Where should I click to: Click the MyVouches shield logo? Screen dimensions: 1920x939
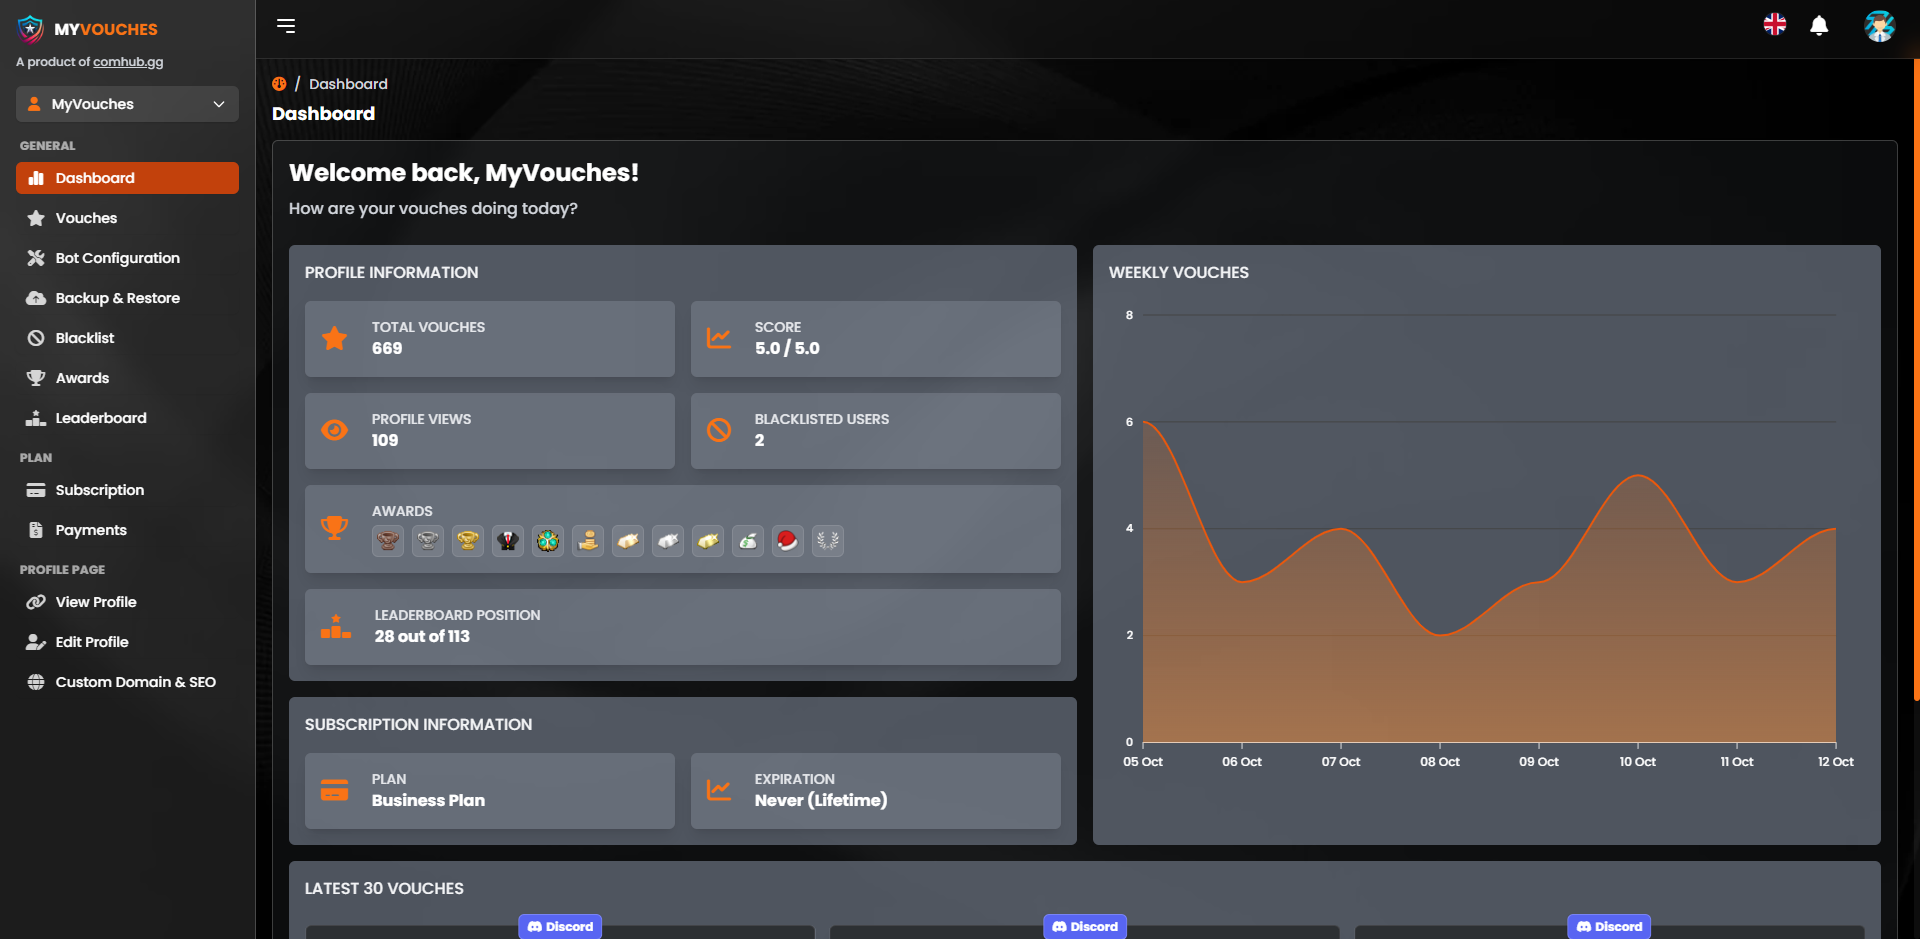pos(31,29)
